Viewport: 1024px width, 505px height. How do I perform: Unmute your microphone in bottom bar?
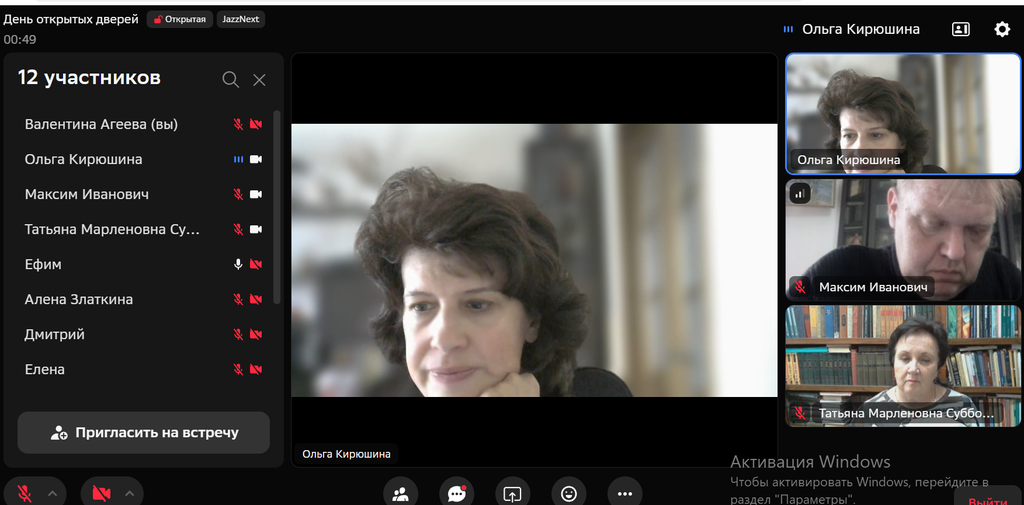[24, 493]
